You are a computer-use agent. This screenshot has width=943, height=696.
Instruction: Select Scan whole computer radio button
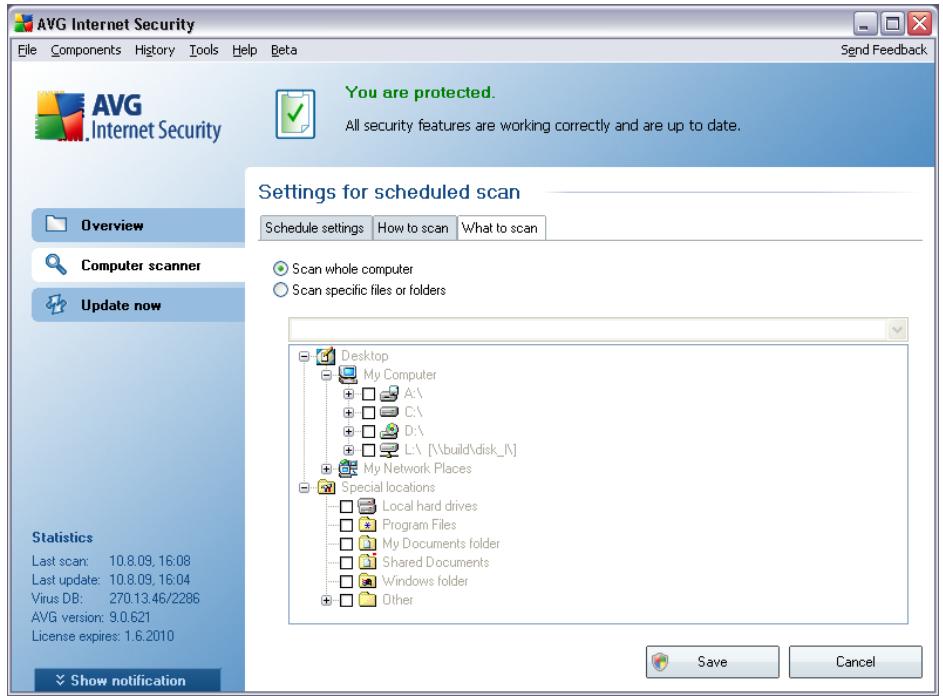tap(280, 269)
